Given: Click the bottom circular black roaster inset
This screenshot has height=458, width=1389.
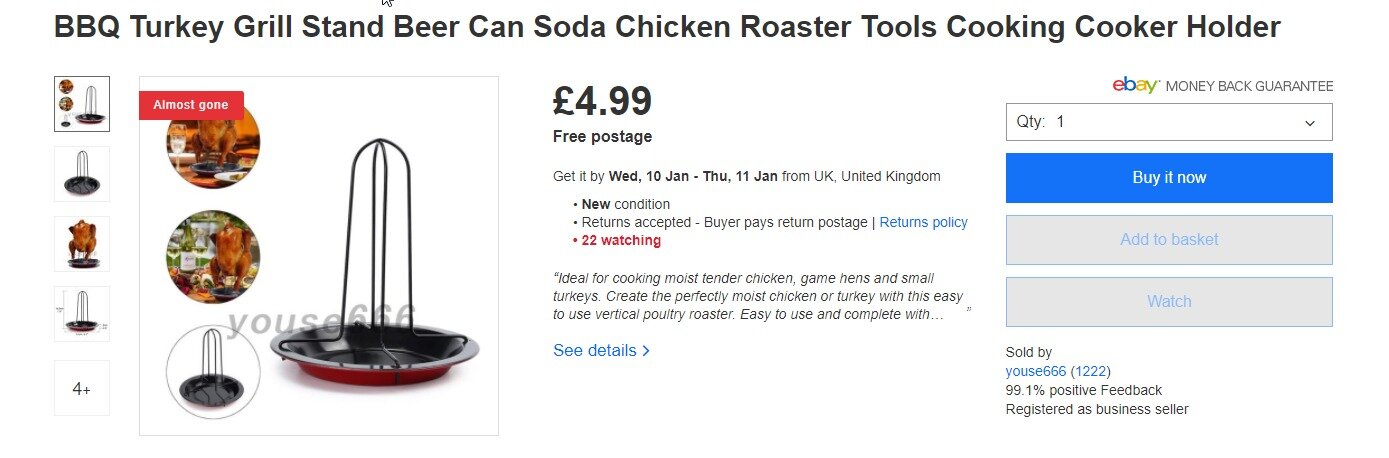Looking at the screenshot, I should tap(213, 371).
